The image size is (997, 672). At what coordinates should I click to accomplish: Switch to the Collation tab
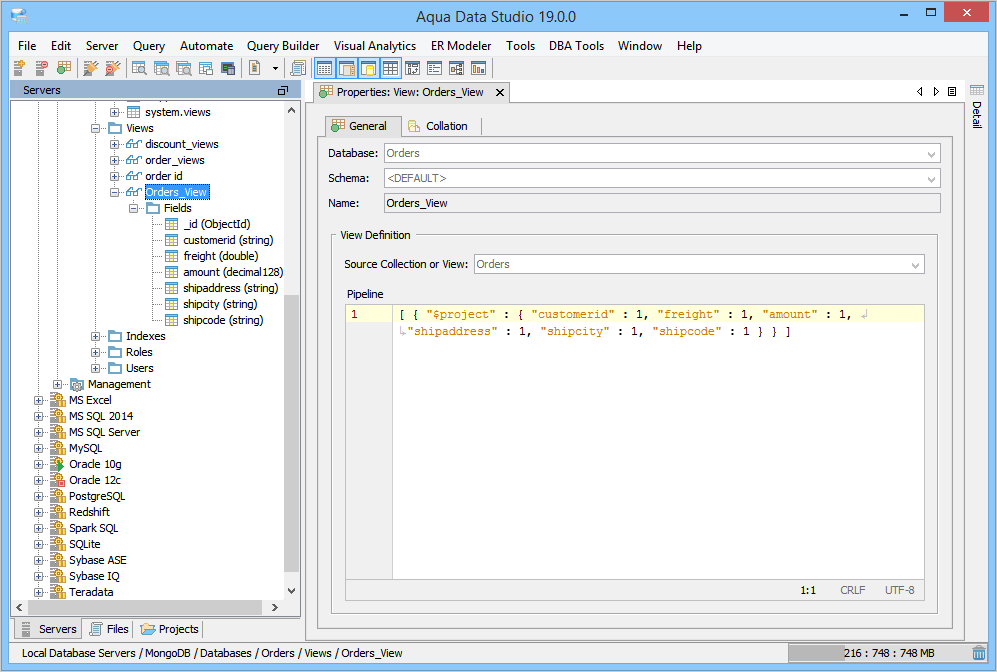point(445,126)
